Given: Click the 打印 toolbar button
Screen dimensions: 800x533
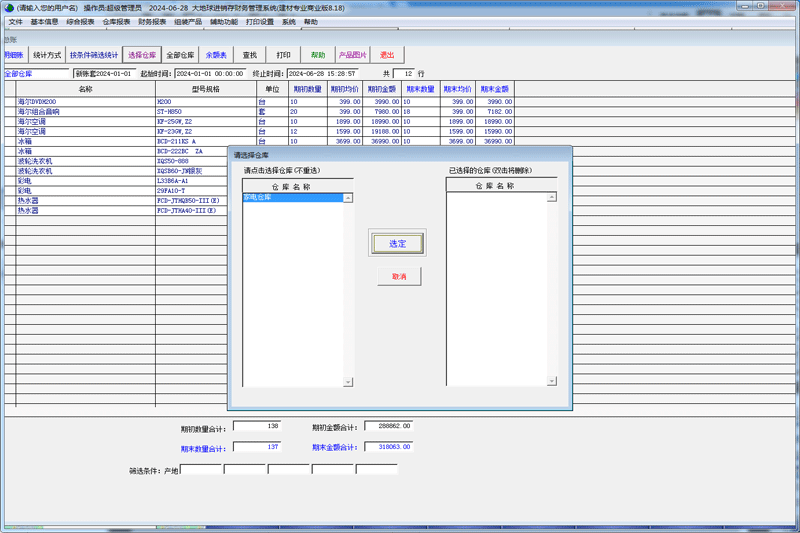Looking at the screenshot, I should (x=284, y=55).
